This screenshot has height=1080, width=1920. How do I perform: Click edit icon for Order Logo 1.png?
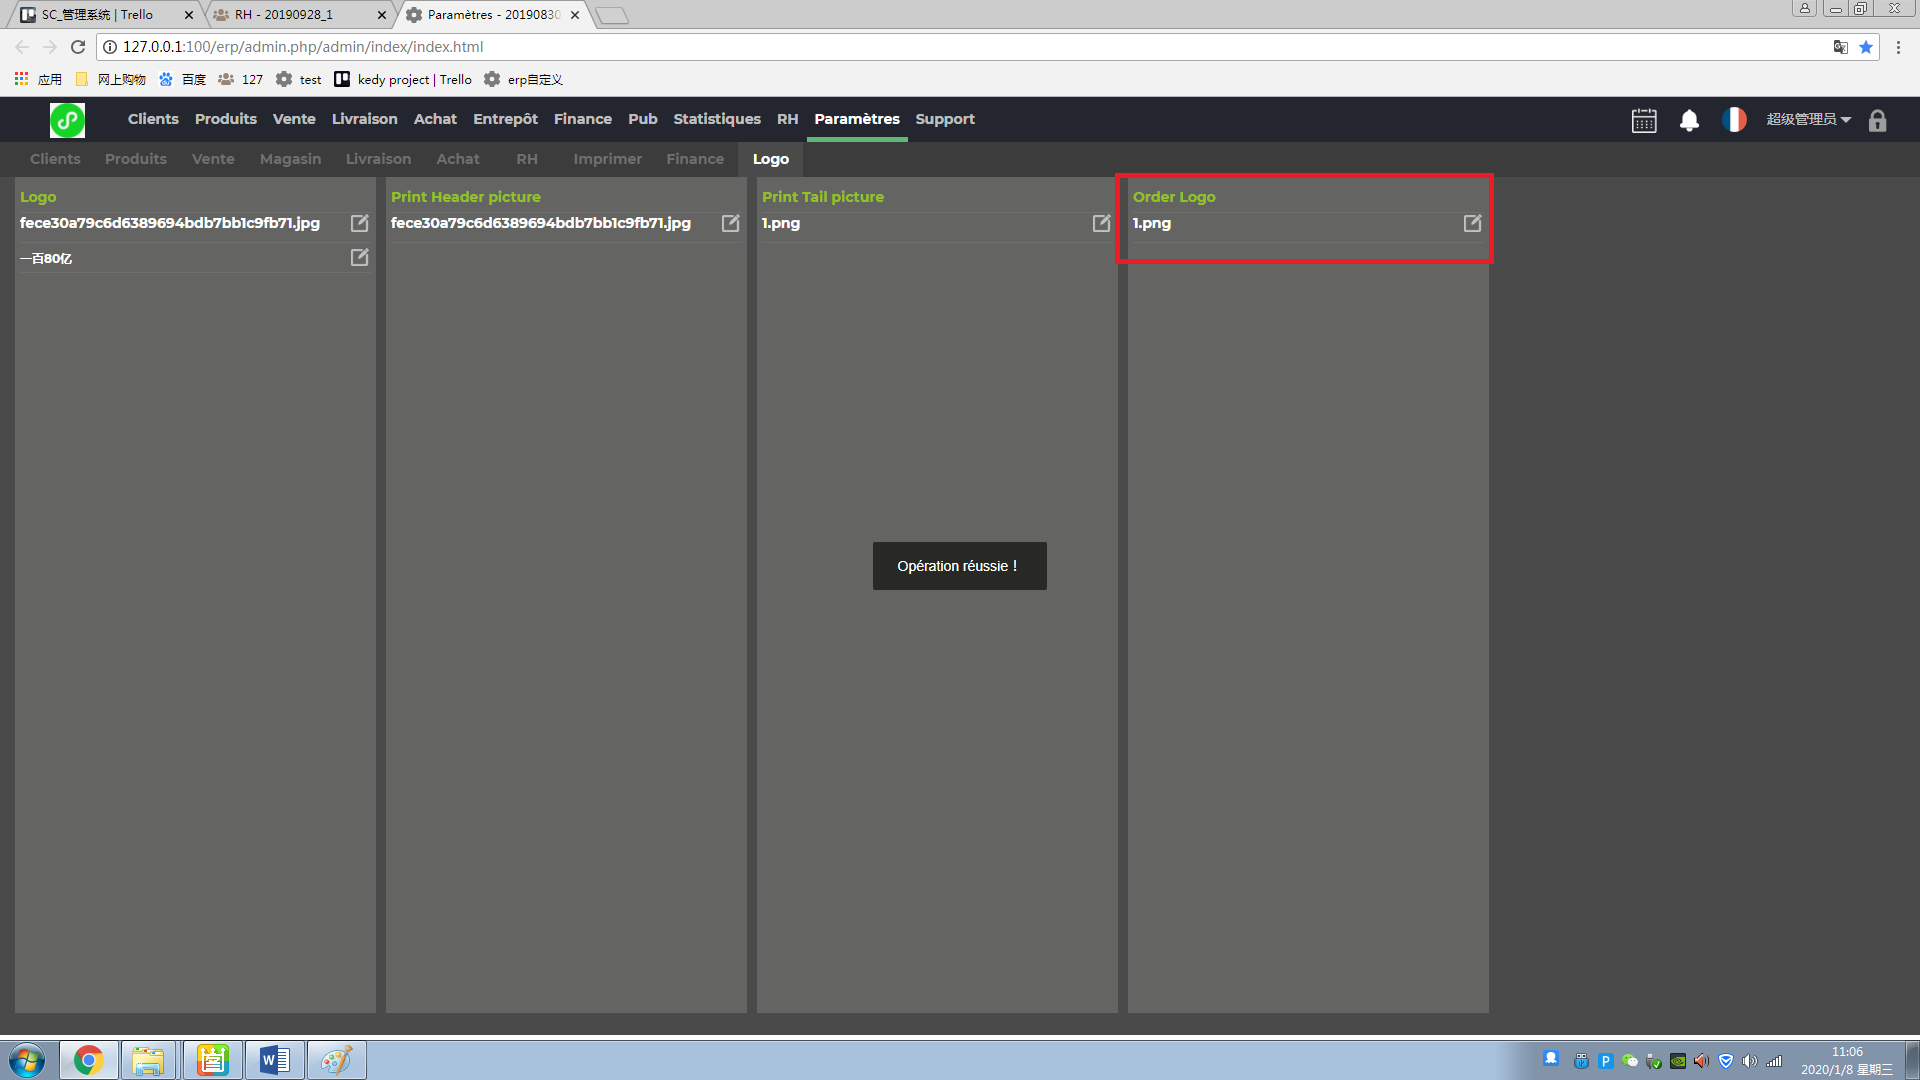(x=1472, y=223)
